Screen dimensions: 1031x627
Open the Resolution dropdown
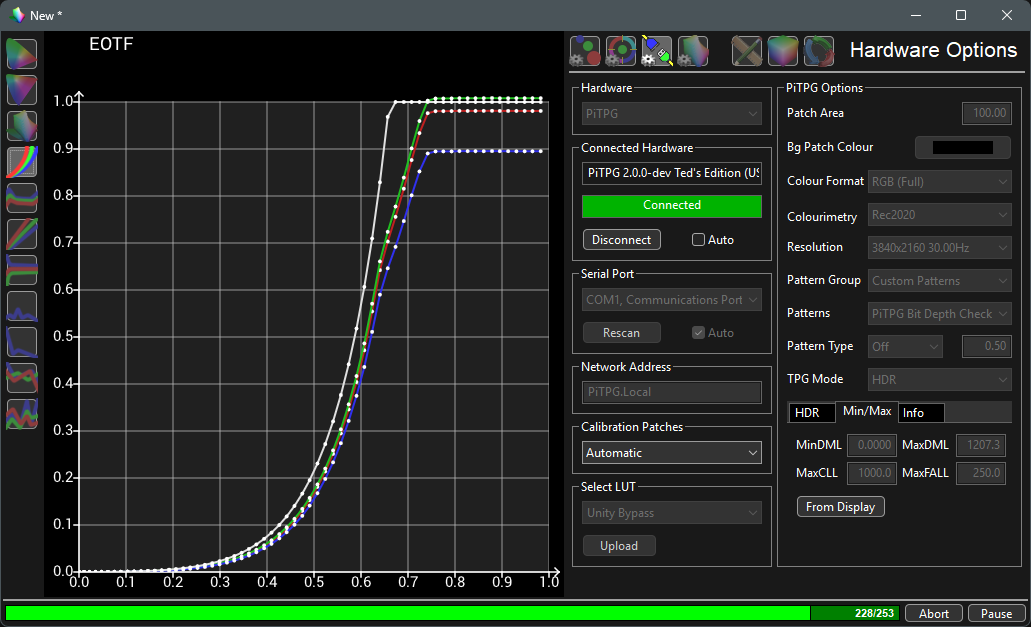[x=940, y=248]
